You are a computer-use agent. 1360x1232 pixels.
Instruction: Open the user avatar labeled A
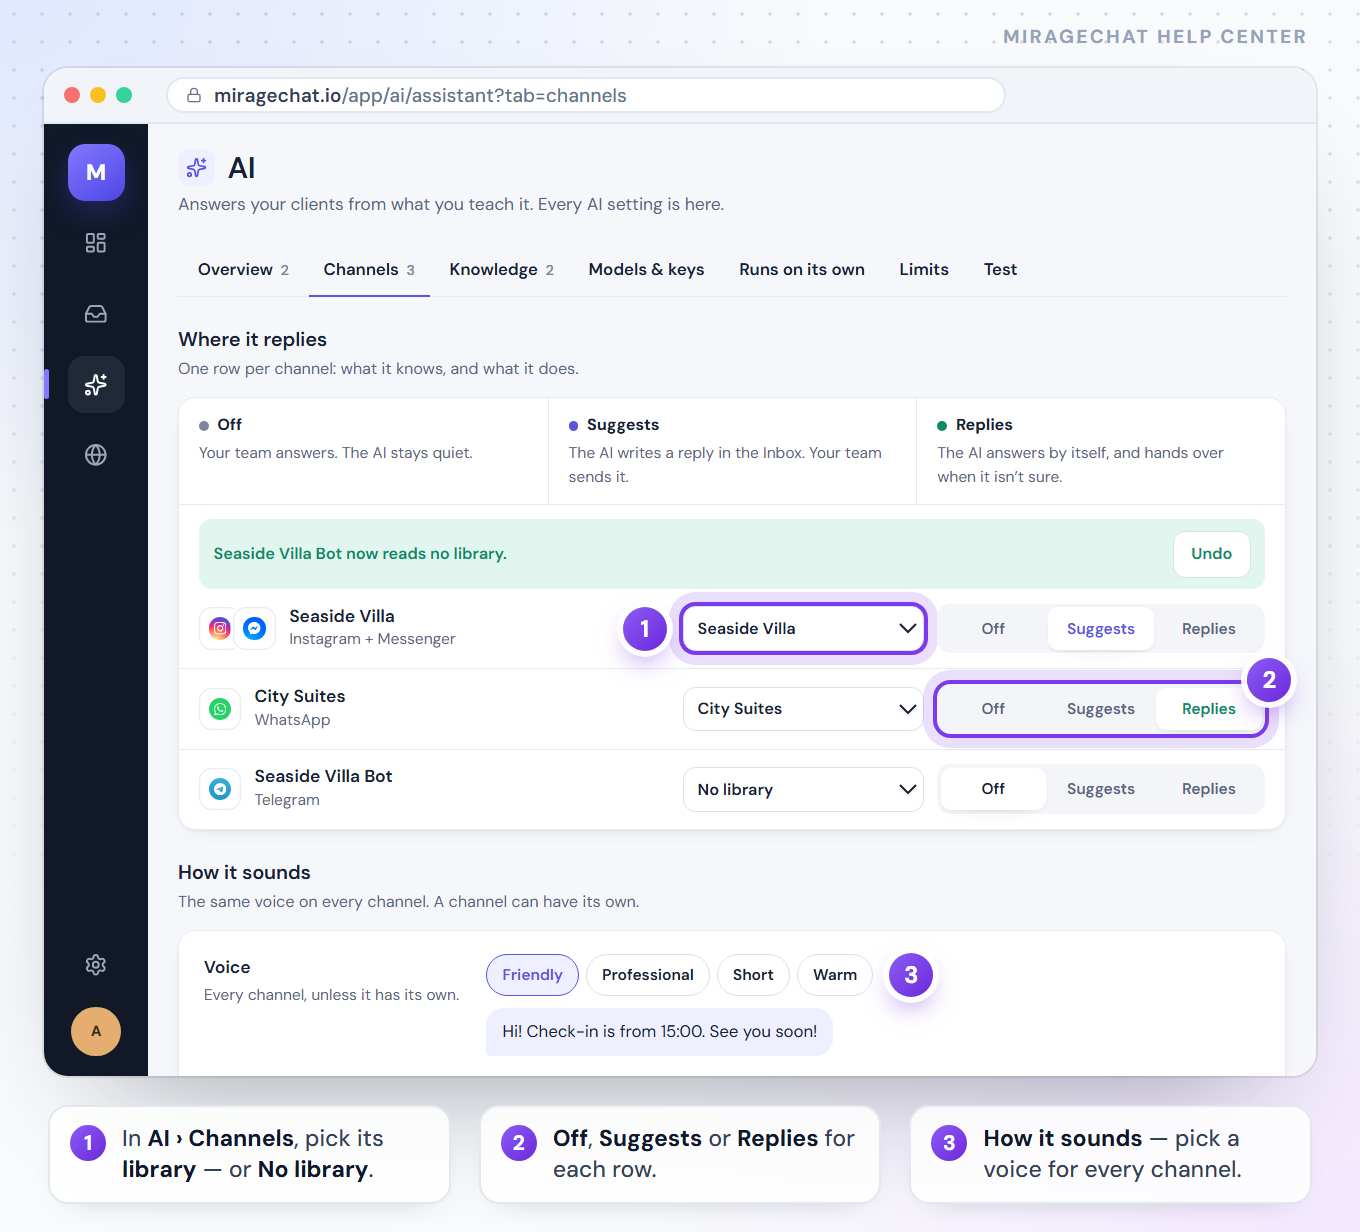96,1031
